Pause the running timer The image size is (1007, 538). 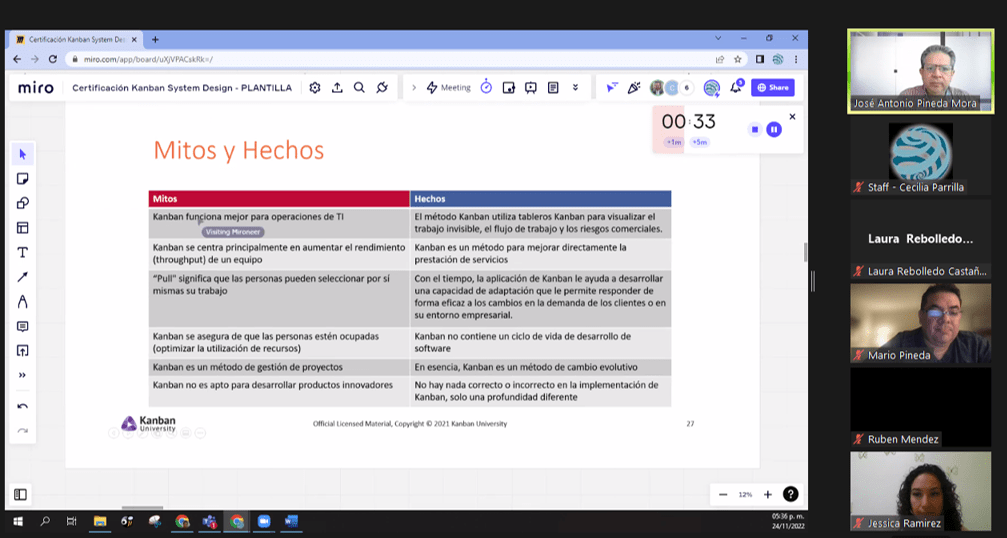[x=773, y=129]
